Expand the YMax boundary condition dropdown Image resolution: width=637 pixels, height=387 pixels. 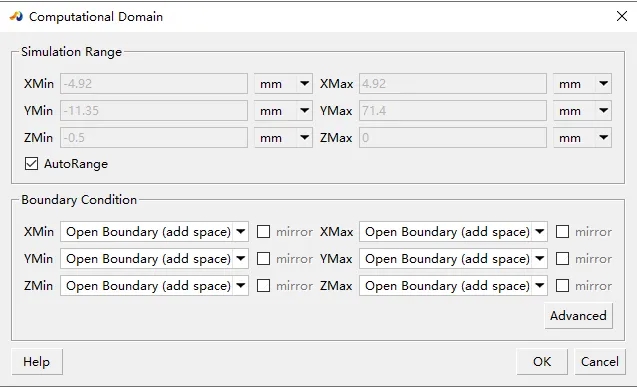point(453,259)
